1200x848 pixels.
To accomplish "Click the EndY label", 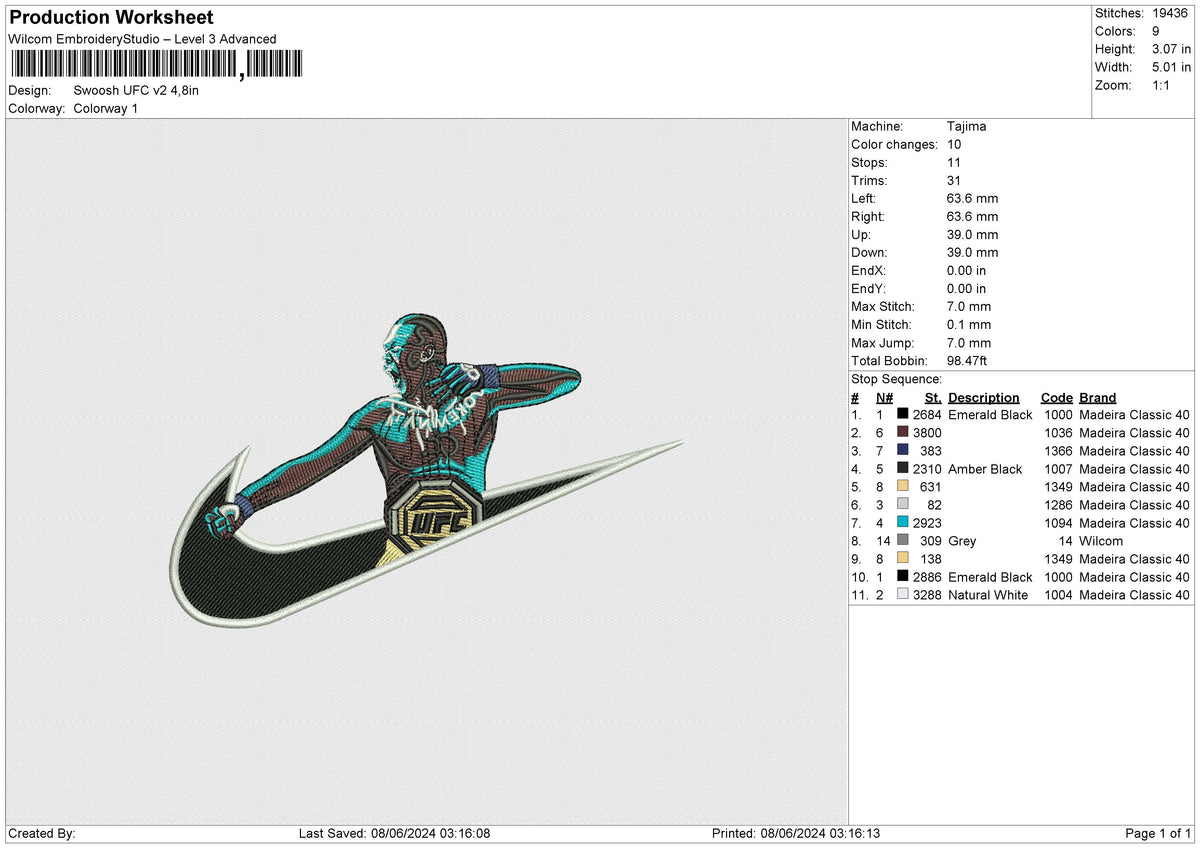I will 868,289.
